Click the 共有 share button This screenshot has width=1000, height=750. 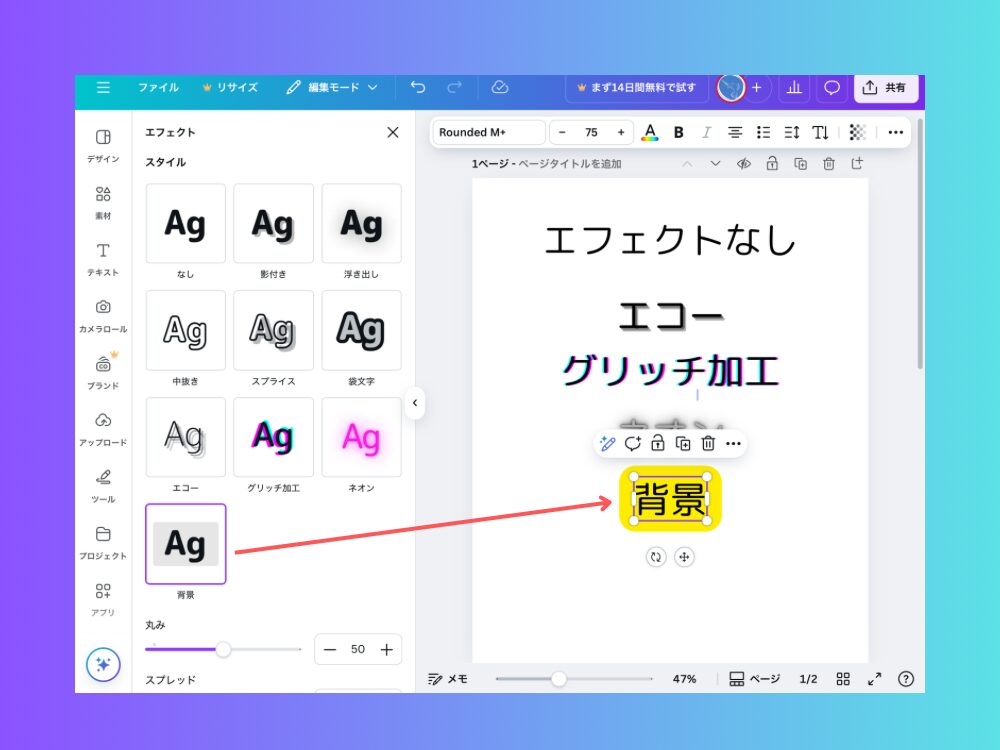(886, 88)
